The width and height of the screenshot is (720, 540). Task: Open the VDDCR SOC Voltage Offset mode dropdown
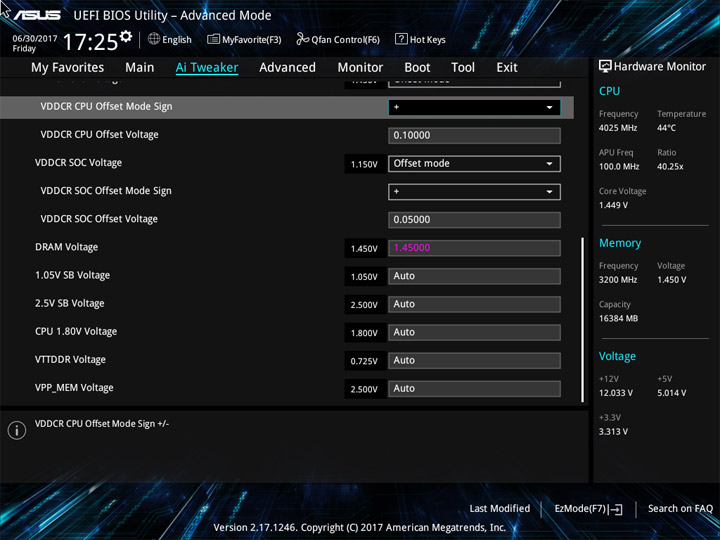click(x=474, y=164)
